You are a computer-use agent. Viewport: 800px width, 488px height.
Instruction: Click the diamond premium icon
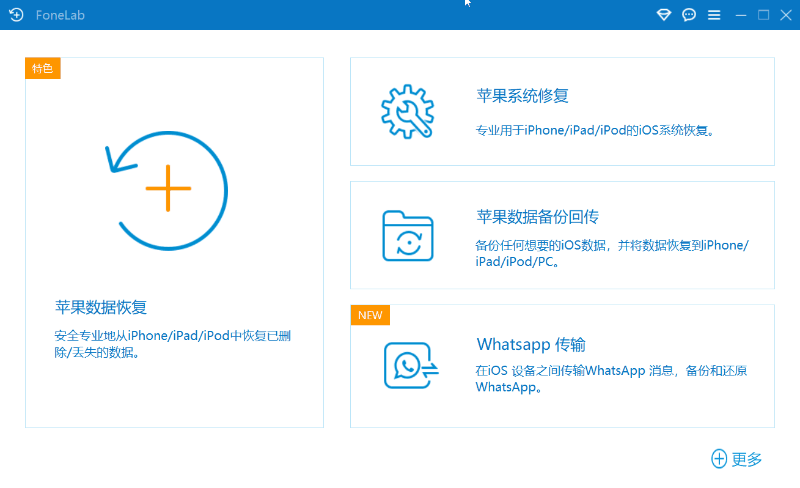[664, 15]
